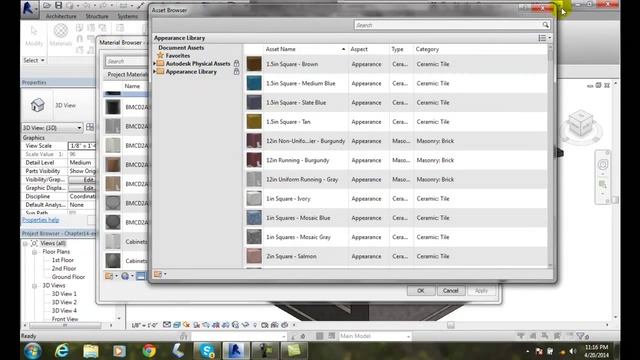Image resolution: width=640 pixels, height=360 pixels.
Task: Choose the 12in Running - Burgundy asset
Action: point(396,160)
